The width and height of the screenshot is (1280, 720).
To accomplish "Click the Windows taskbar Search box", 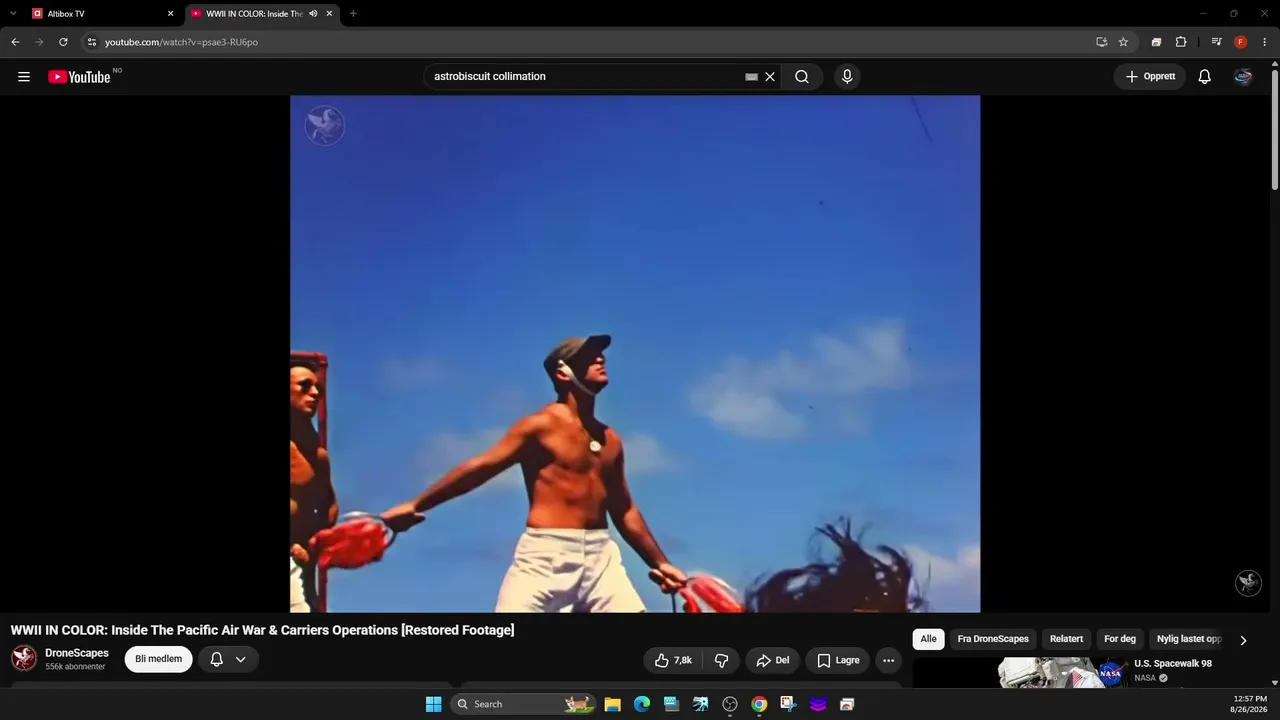I will click(524, 704).
